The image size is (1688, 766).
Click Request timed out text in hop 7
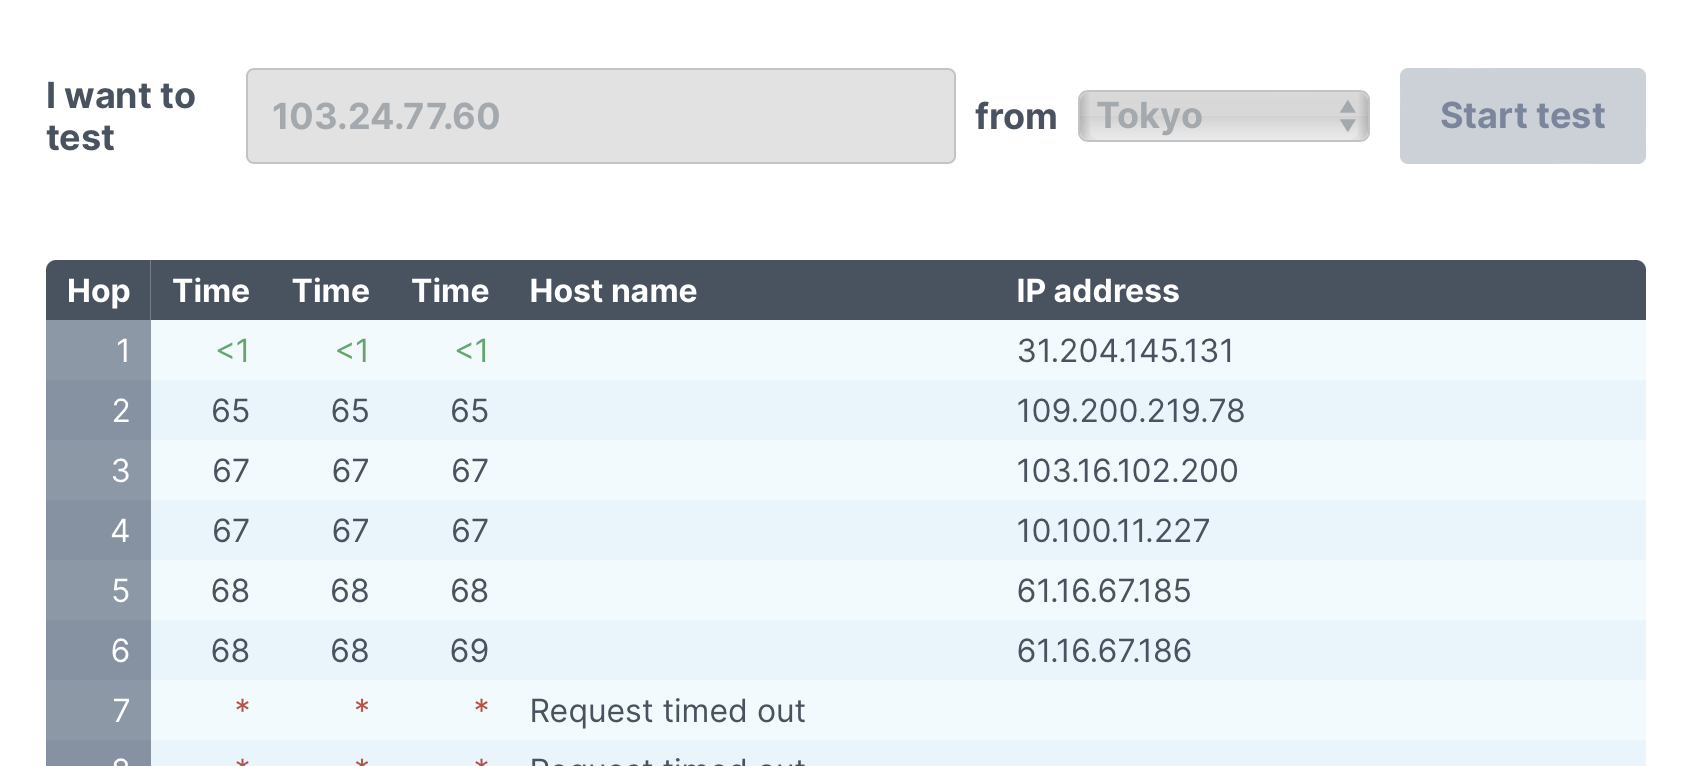[667, 711]
